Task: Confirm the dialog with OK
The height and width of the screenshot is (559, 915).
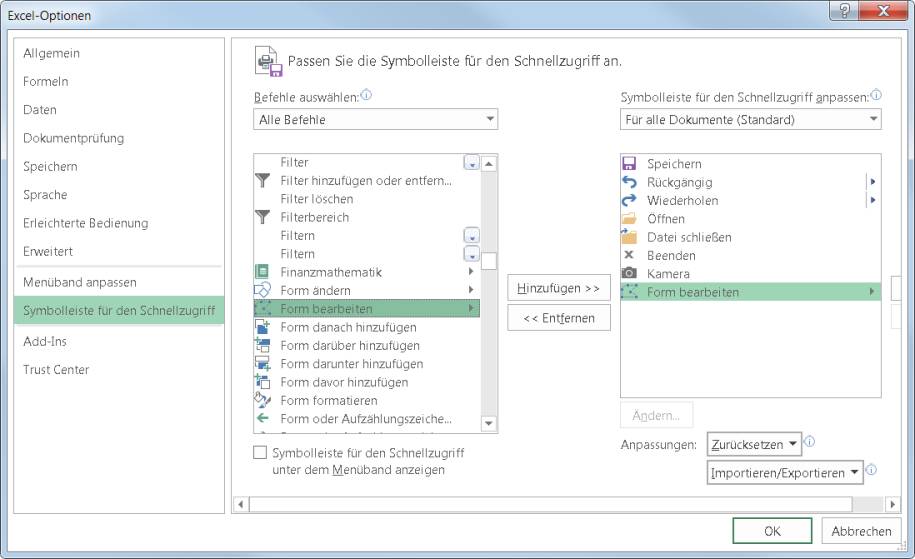Action: [x=772, y=531]
